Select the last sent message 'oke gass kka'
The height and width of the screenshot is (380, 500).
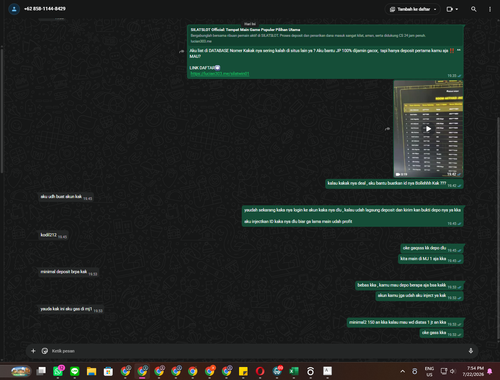click(x=442, y=333)
